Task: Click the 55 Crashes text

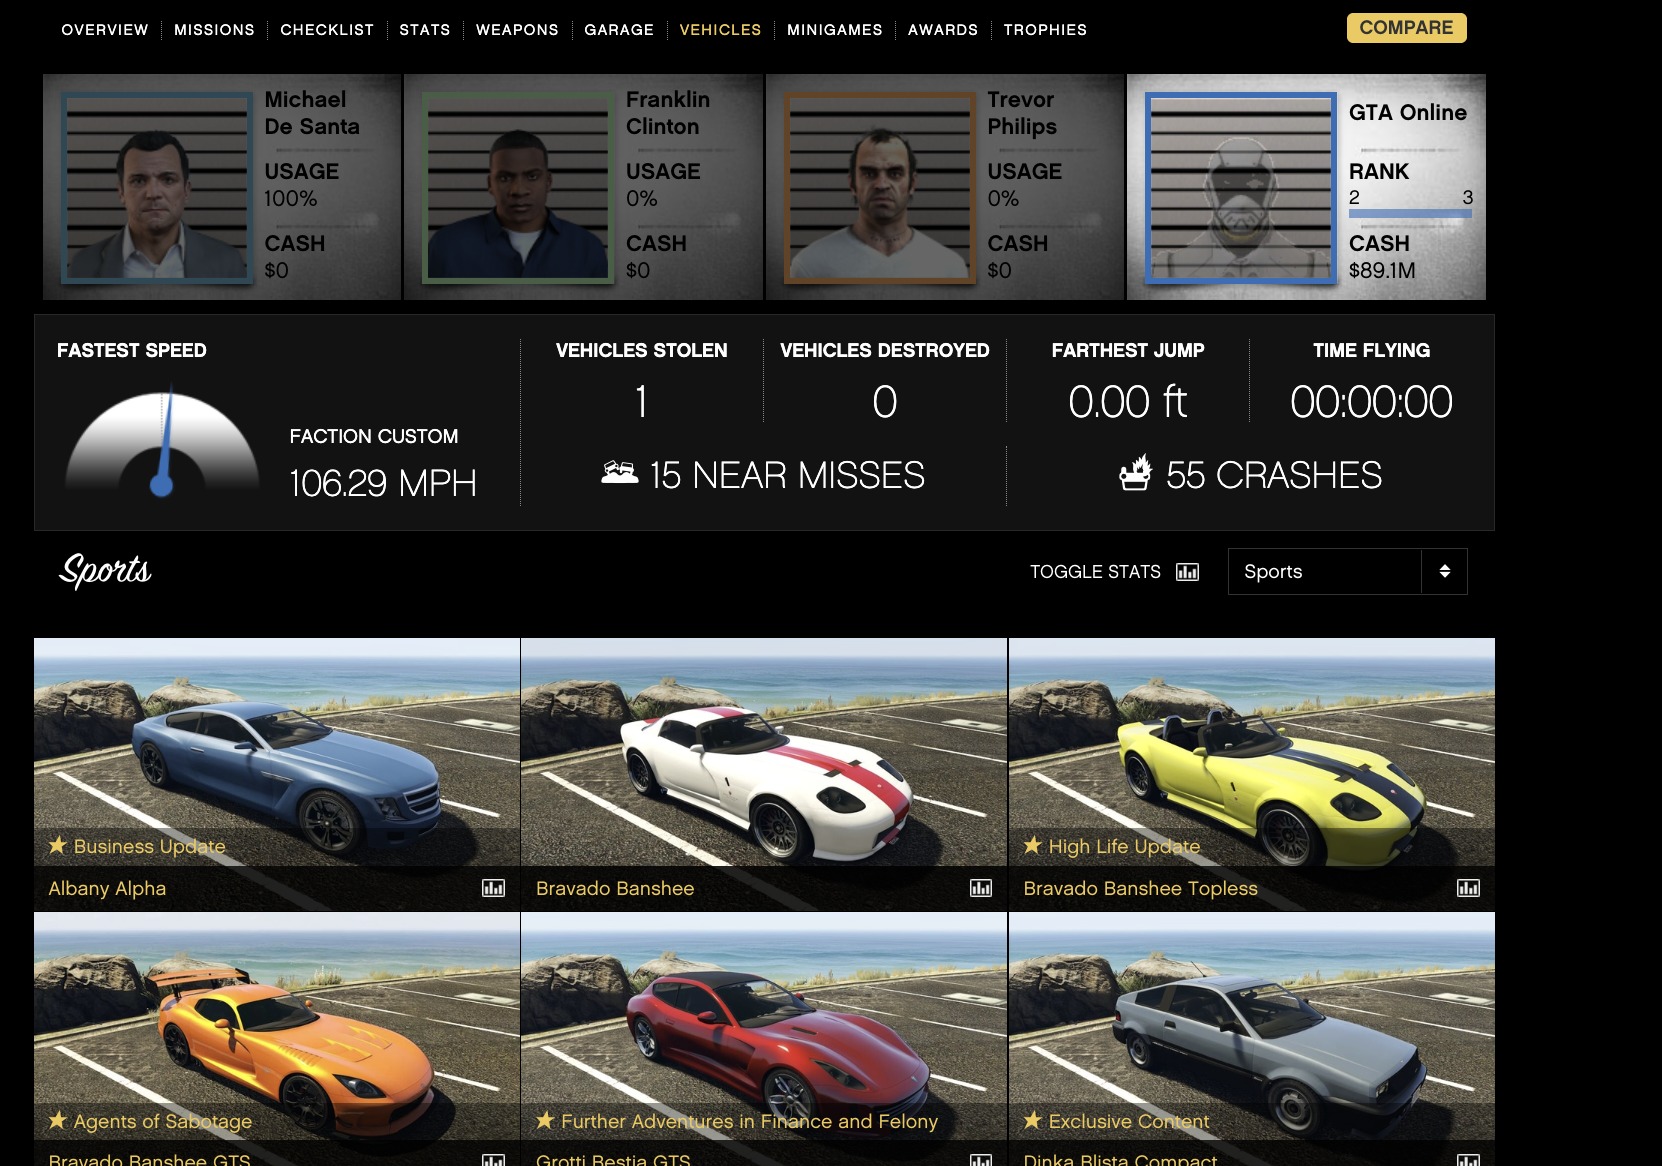Action: point(1274,475)
